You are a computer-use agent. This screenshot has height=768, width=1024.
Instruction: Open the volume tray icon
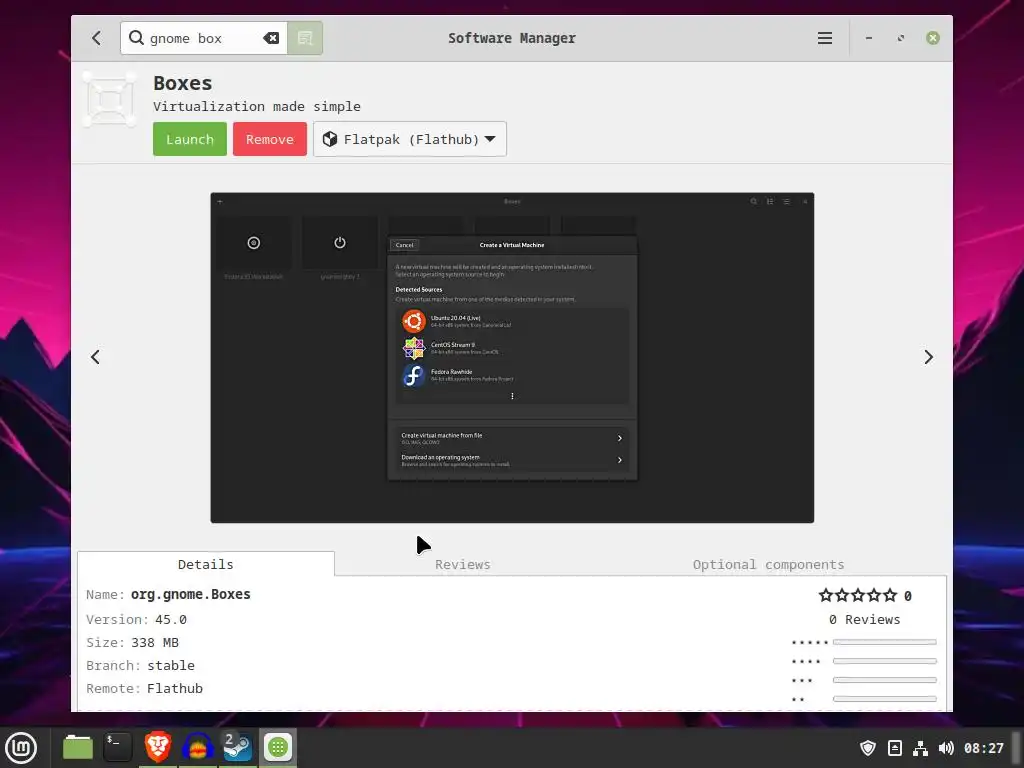pos(946,748)
